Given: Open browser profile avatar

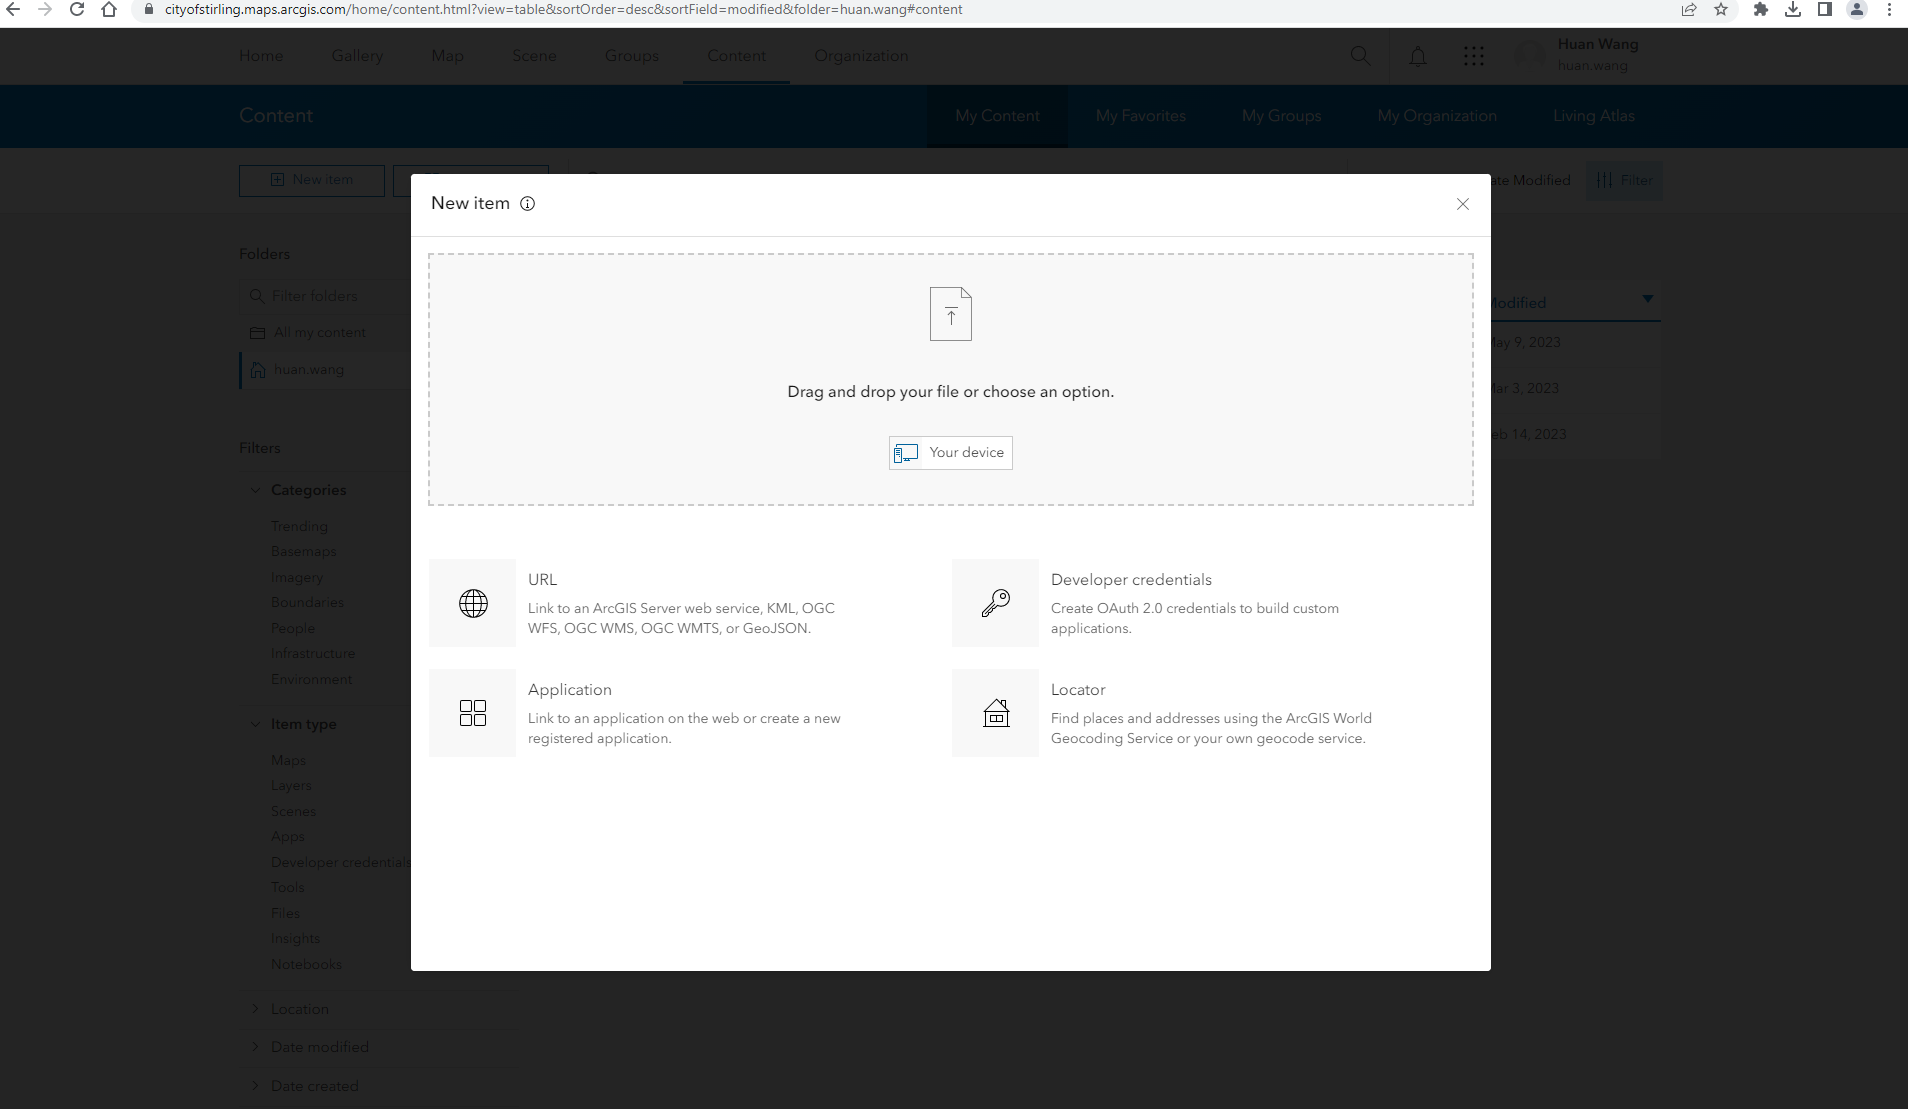Looking at the screenshot, I should pos(1857,10).
